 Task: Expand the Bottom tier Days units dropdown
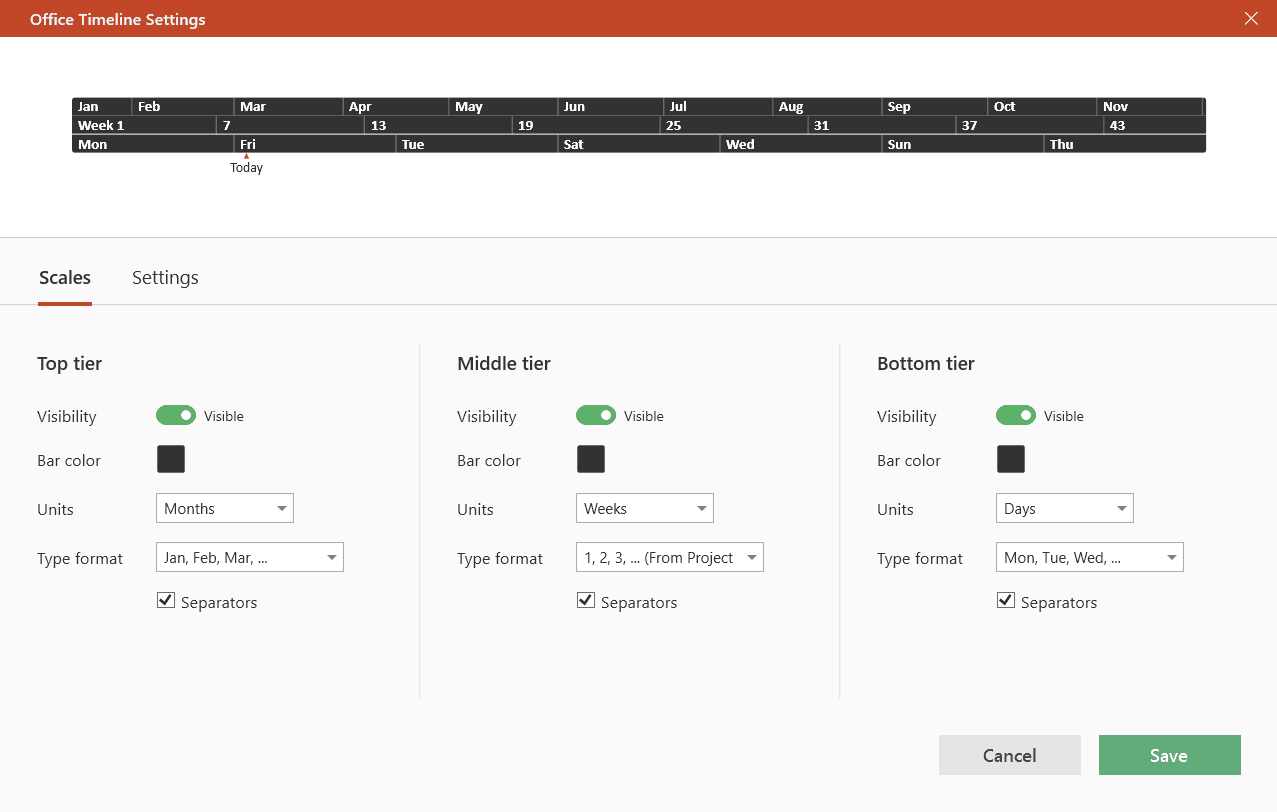tap(1065, 508)
